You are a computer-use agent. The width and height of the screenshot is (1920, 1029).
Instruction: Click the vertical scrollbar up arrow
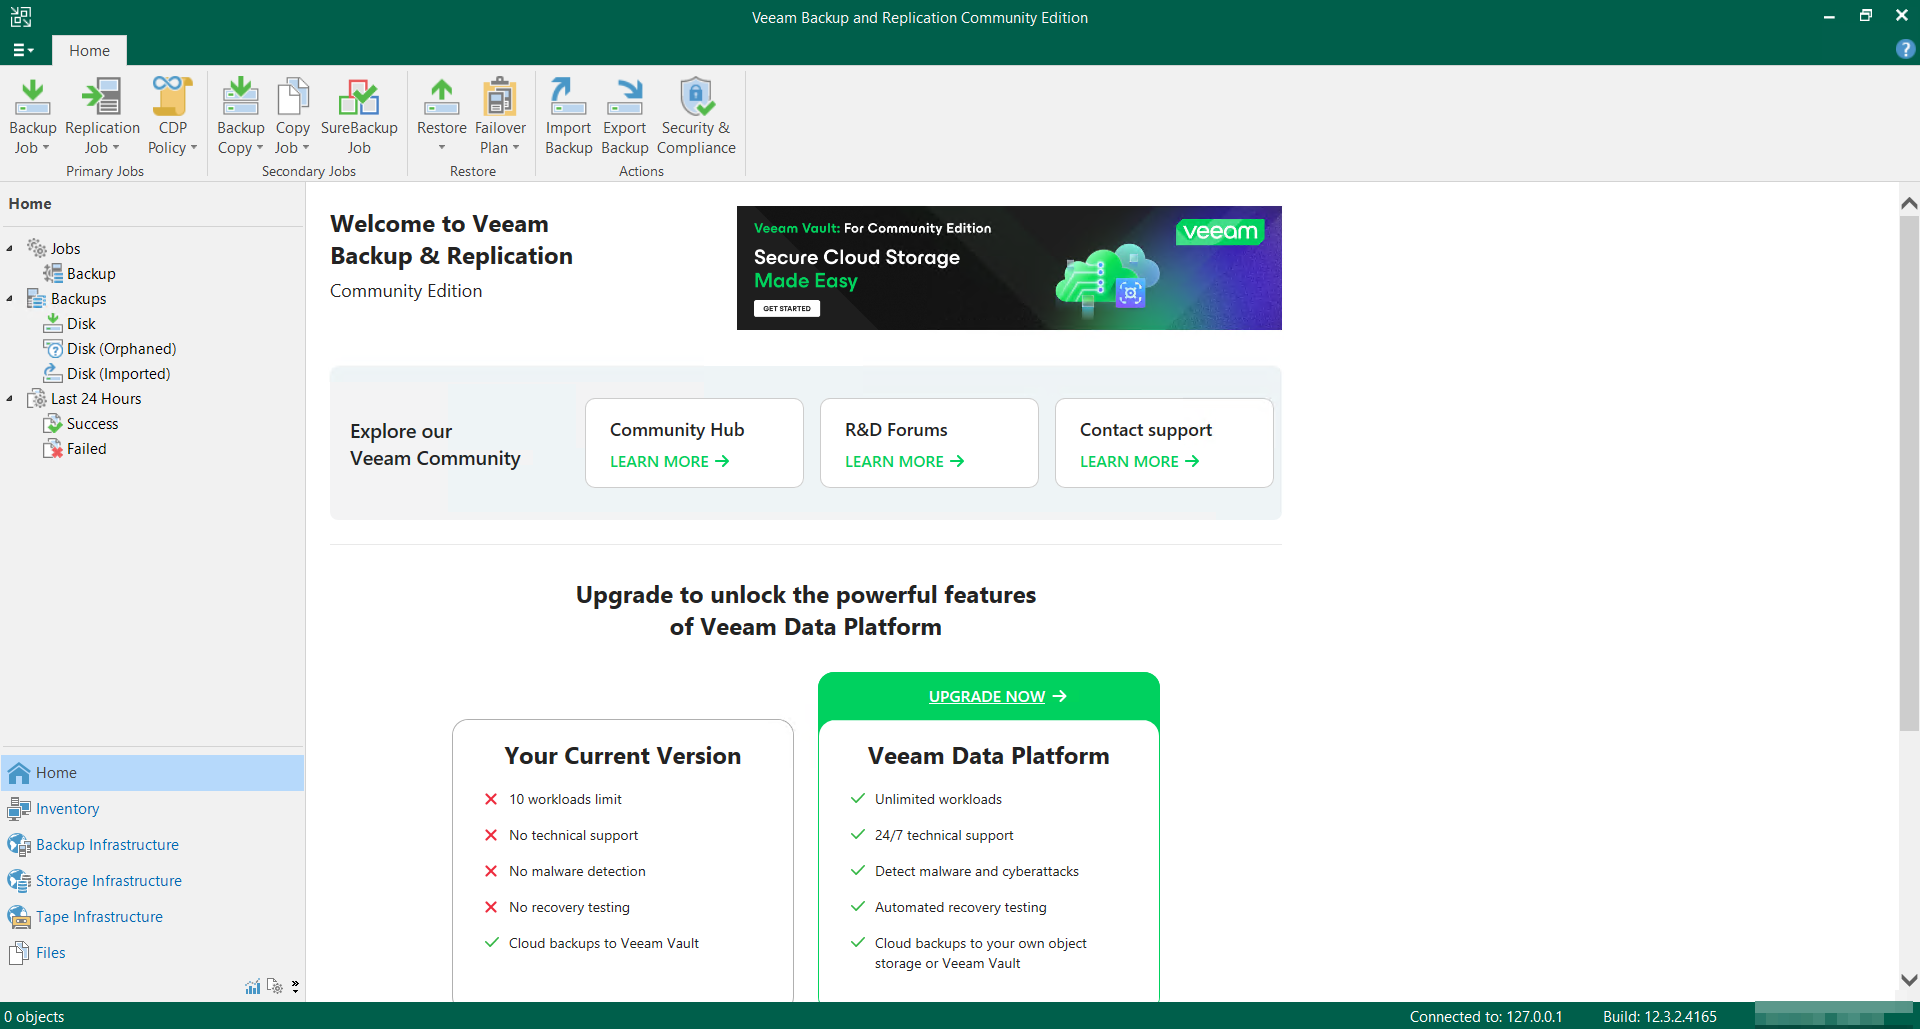(x=1909, y=203)
